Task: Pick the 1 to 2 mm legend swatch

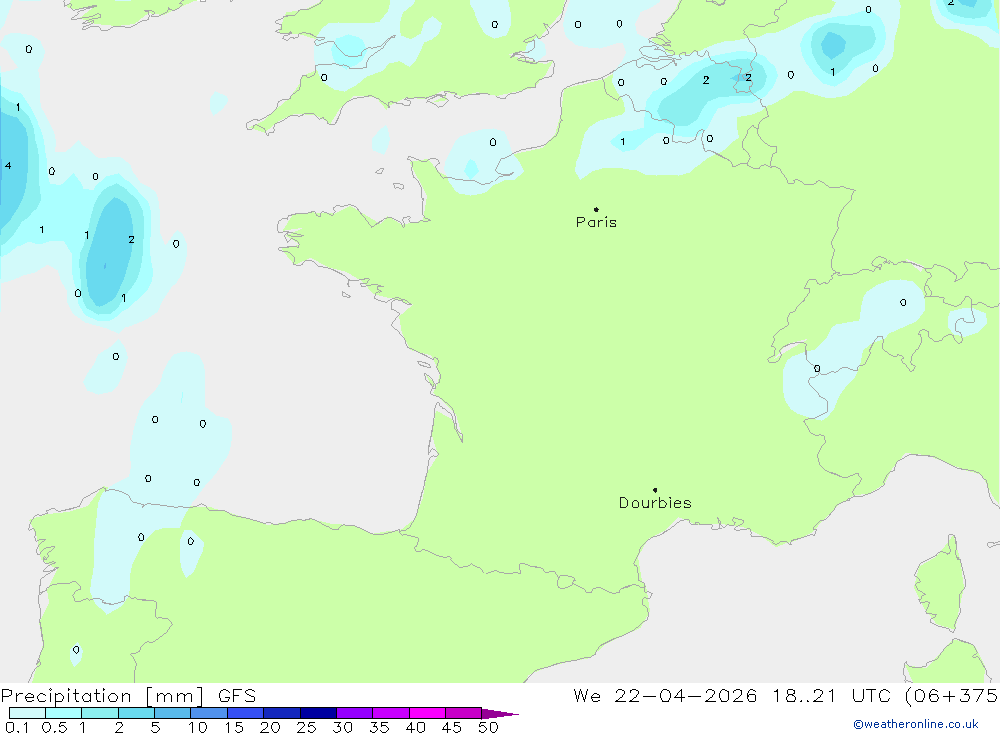Action: (100, 713)
